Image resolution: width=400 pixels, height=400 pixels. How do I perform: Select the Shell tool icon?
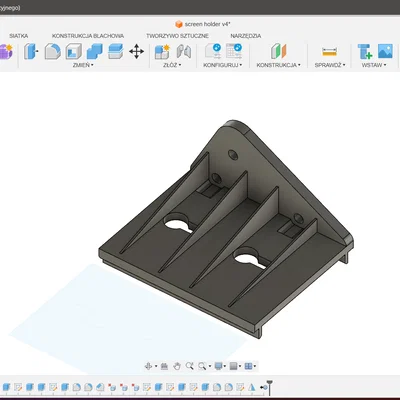[73, 52]
